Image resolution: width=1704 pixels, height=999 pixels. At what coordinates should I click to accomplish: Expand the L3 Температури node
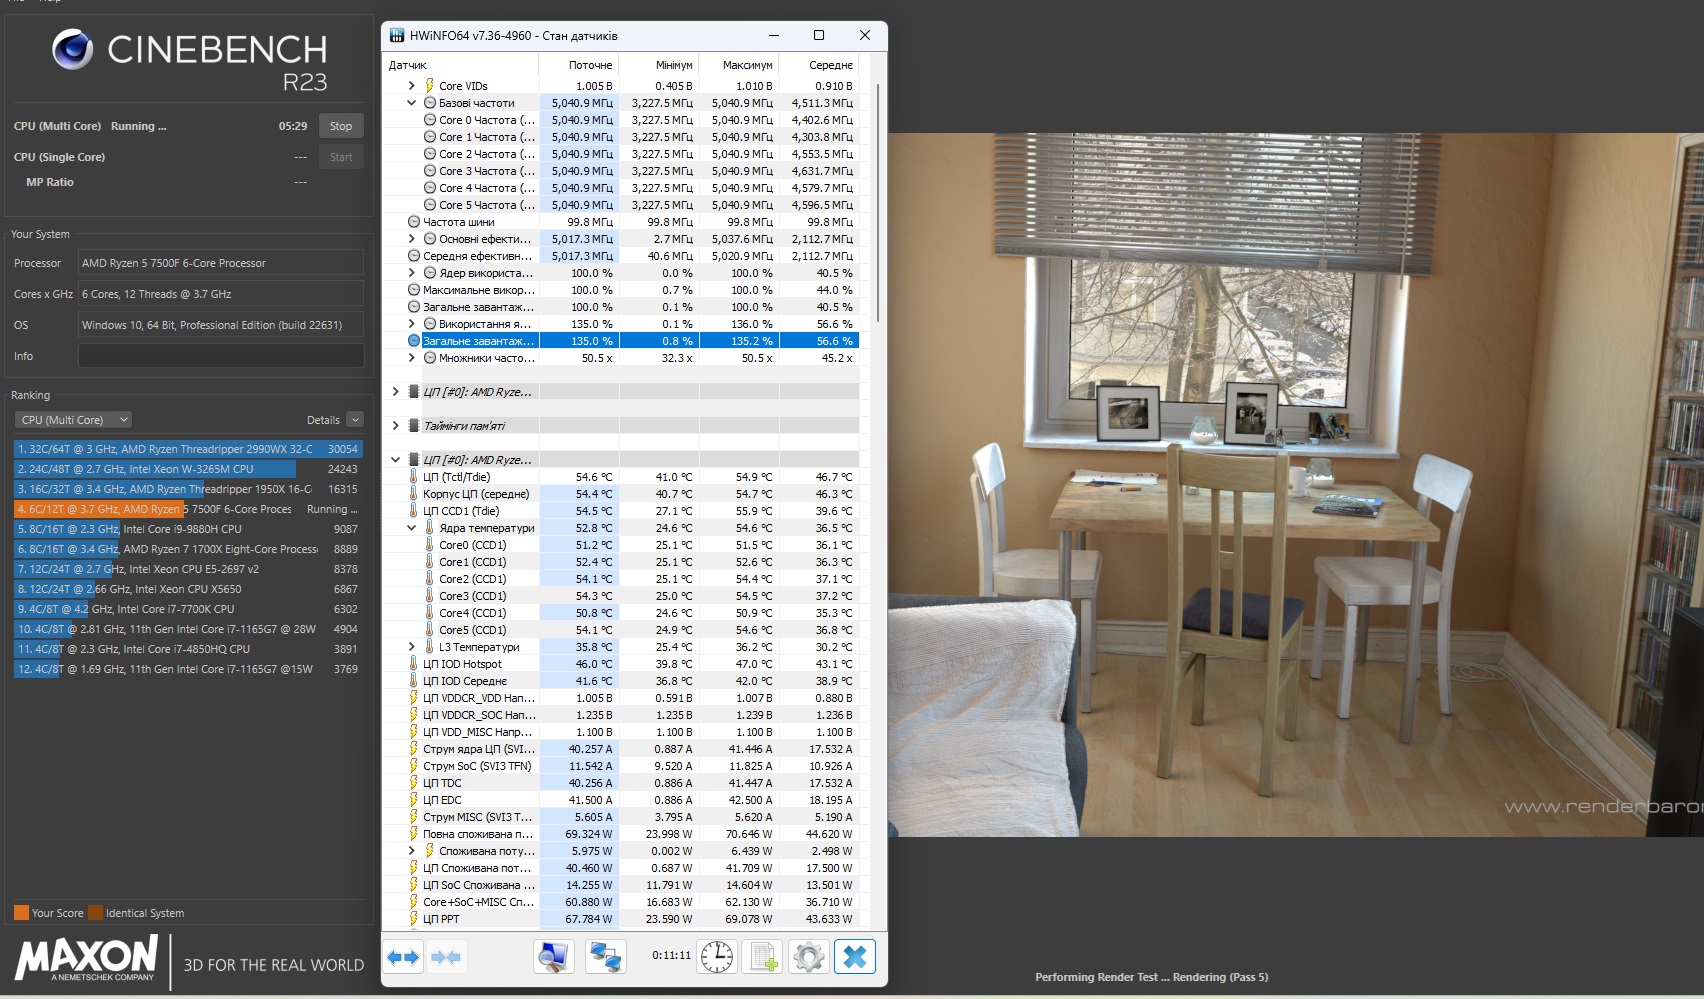click(x=411, y=647)
